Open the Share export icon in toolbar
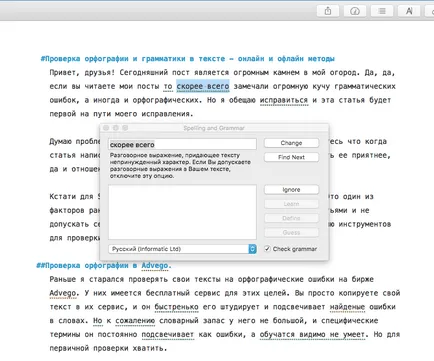 point(328,11)
